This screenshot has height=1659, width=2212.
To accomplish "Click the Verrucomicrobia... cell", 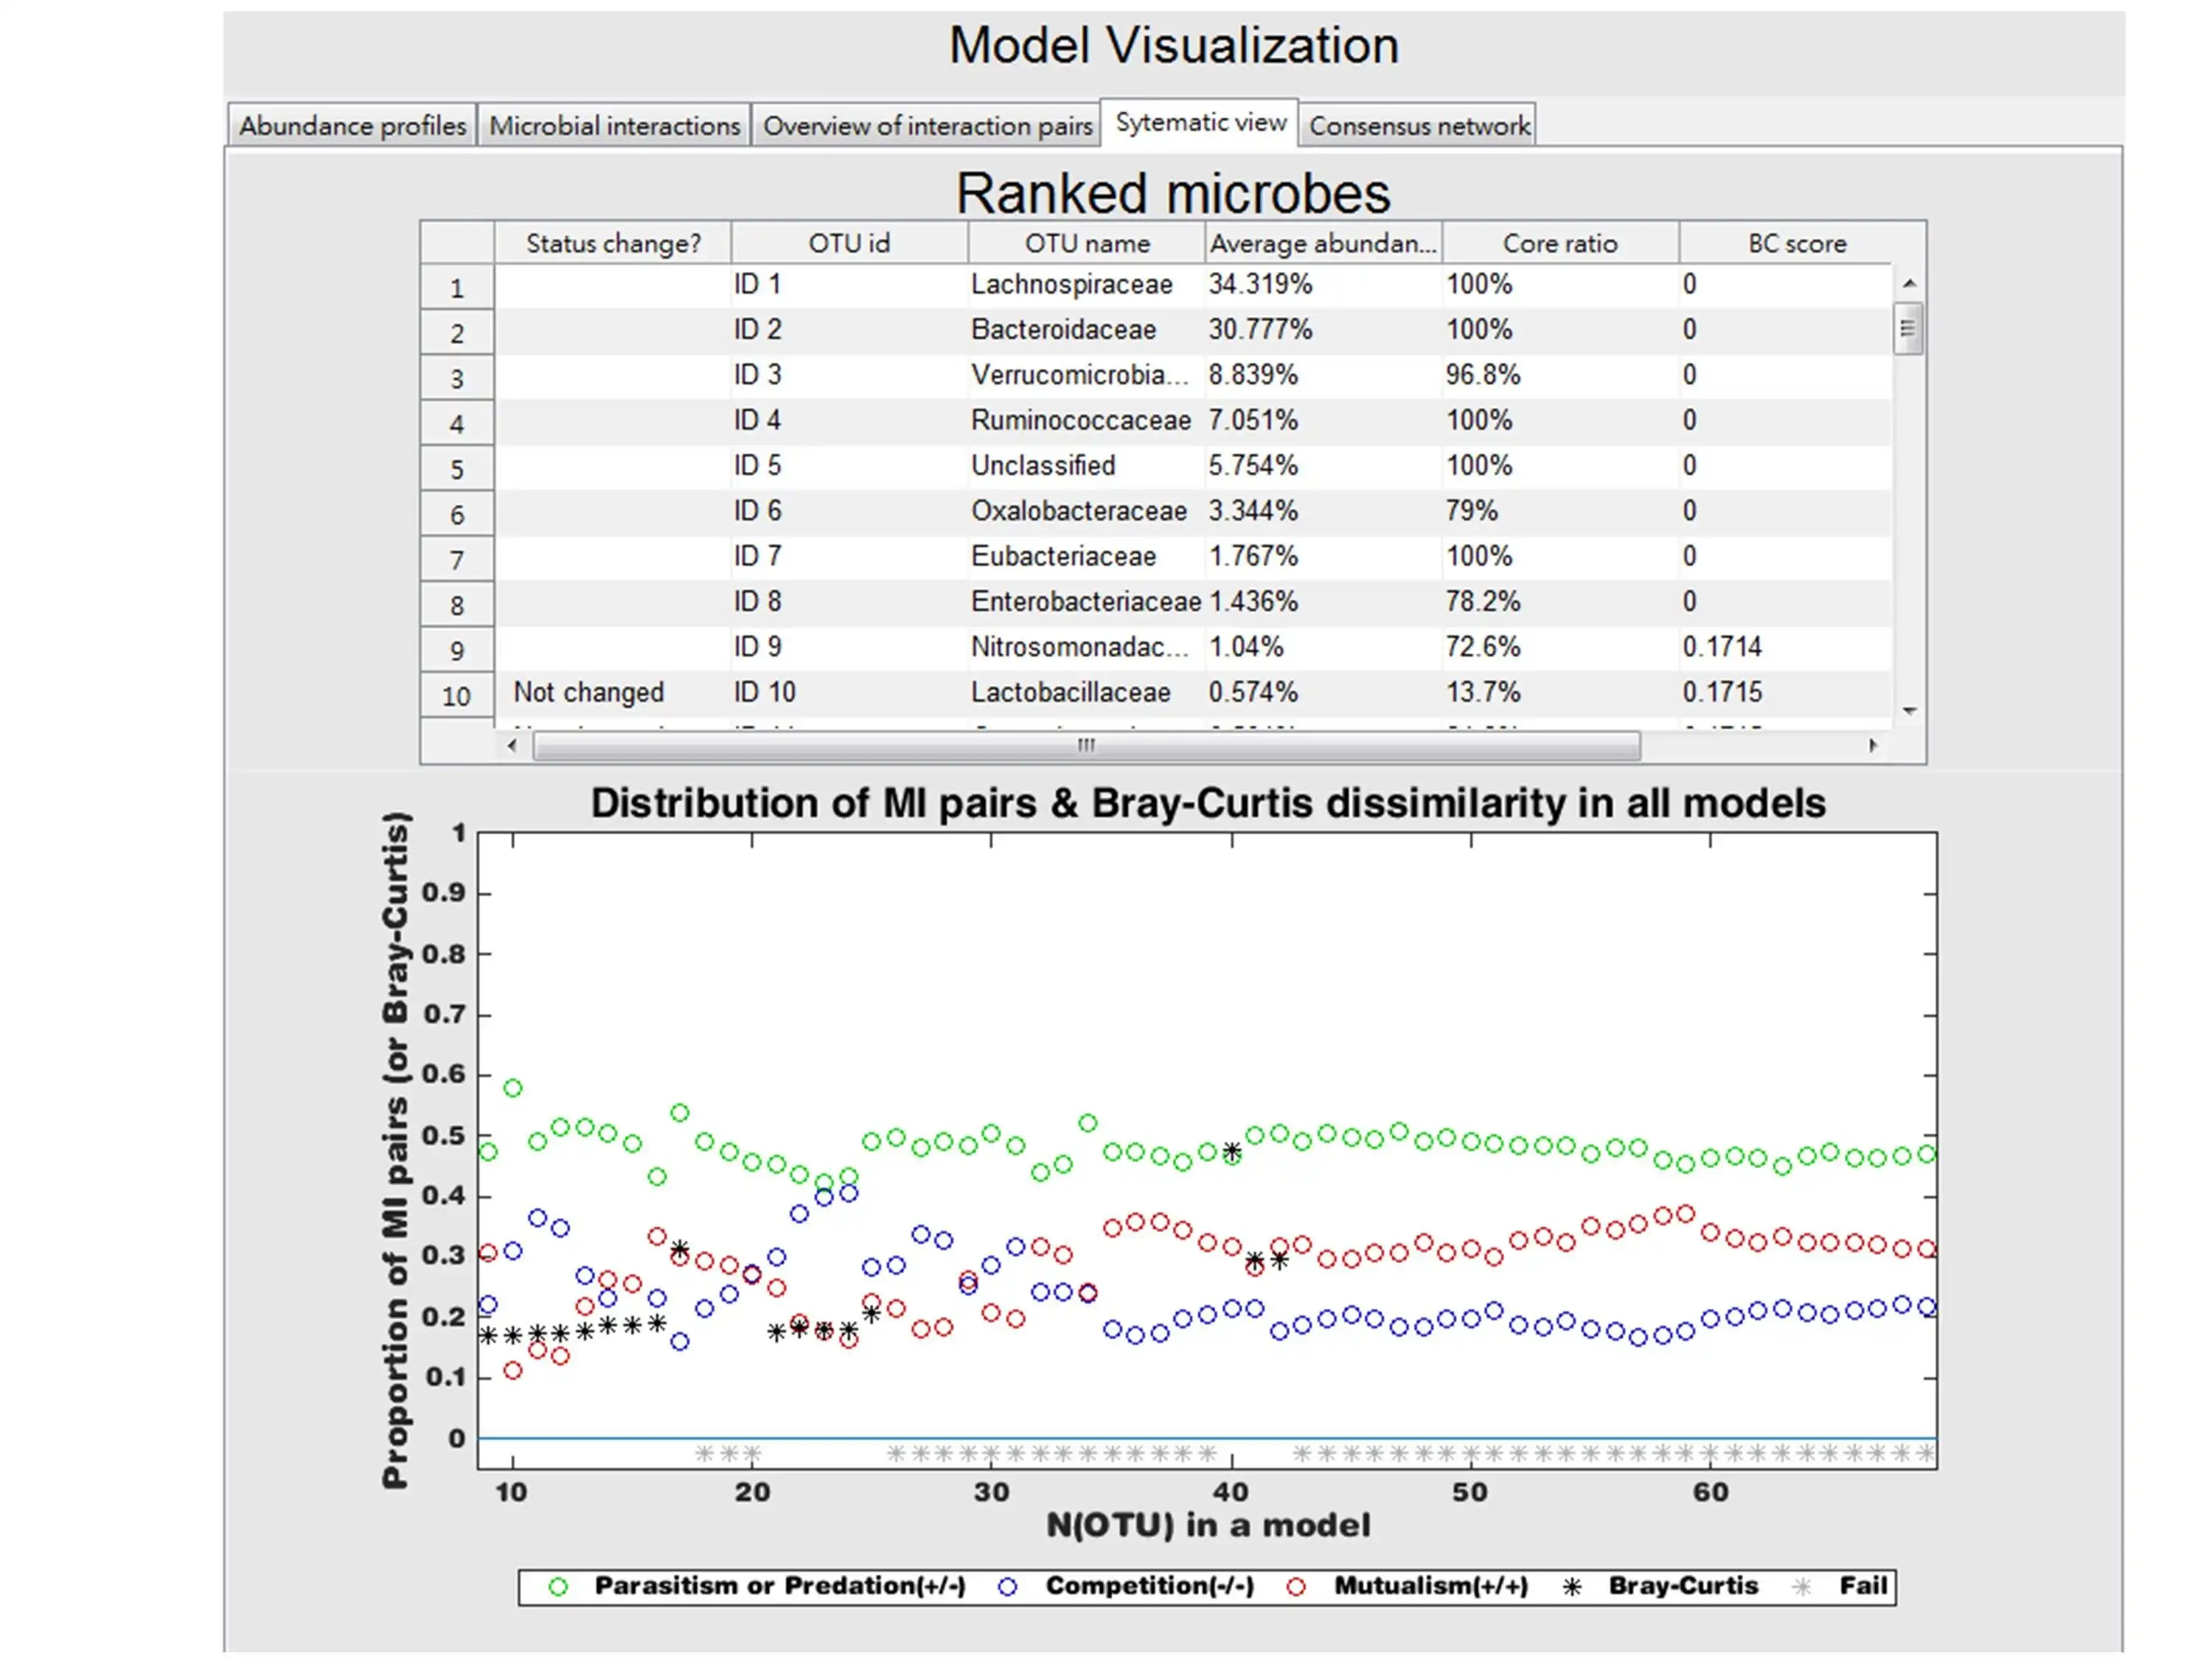I will pos(1086,375).
